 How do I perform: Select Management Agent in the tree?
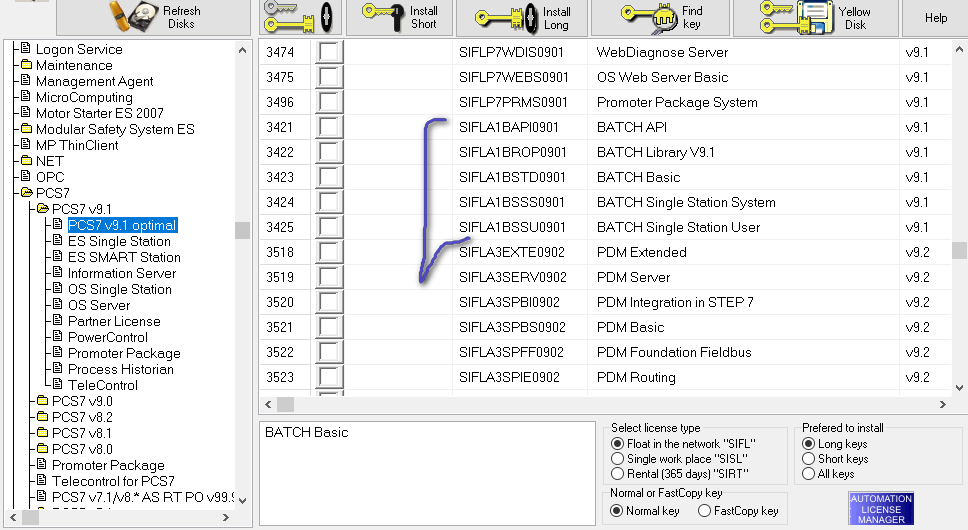tap(94, 81)
